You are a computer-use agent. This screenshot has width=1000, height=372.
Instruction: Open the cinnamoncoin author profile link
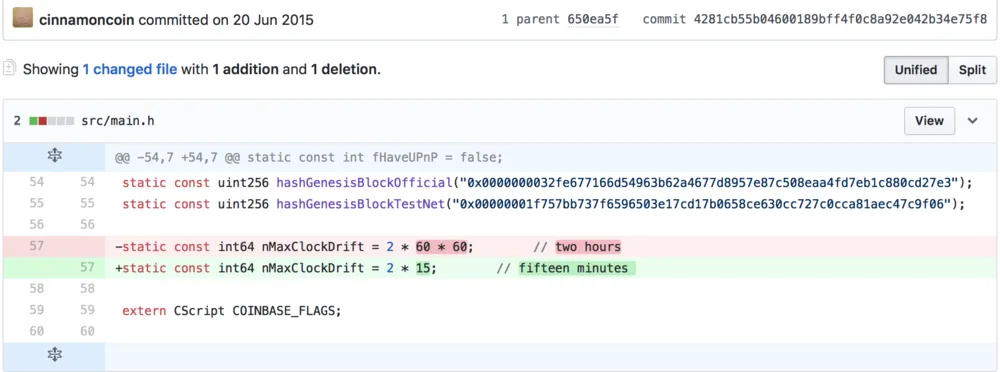[87, 19]
